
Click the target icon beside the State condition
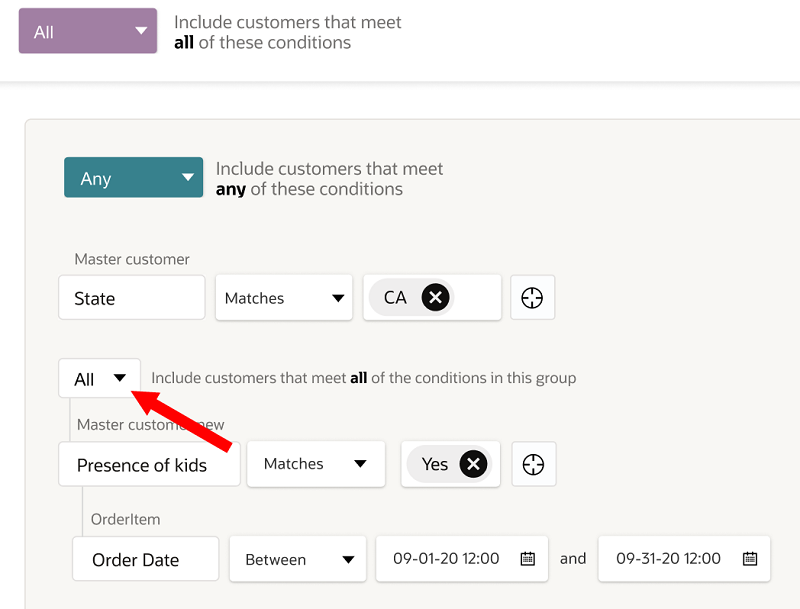click(x=532, y=298)
